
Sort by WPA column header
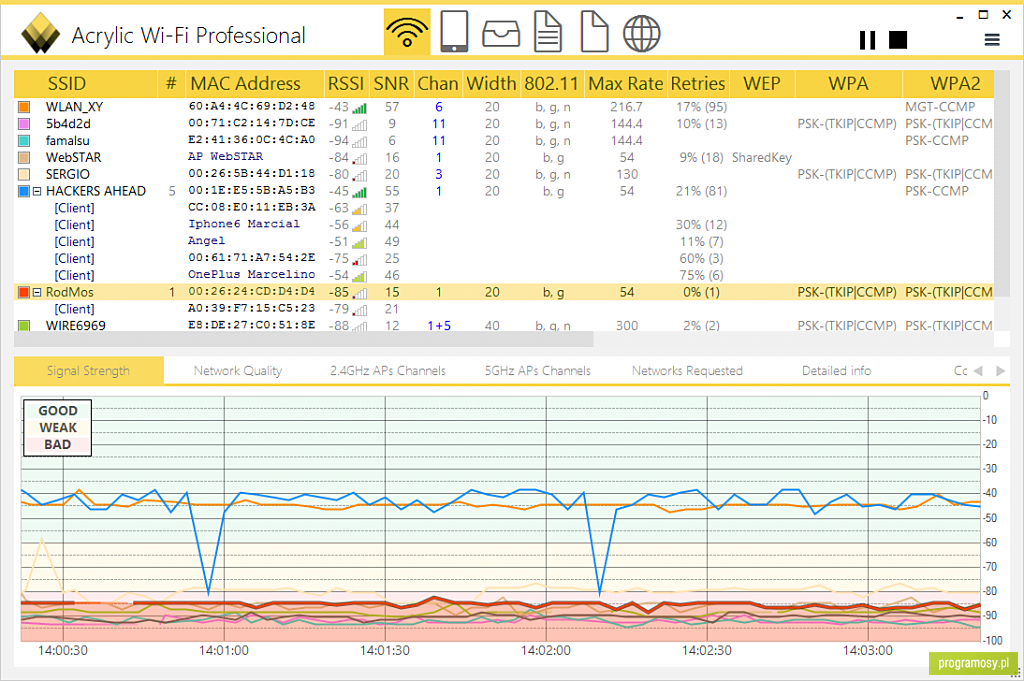pyautogui.click(x=848, y=84)
